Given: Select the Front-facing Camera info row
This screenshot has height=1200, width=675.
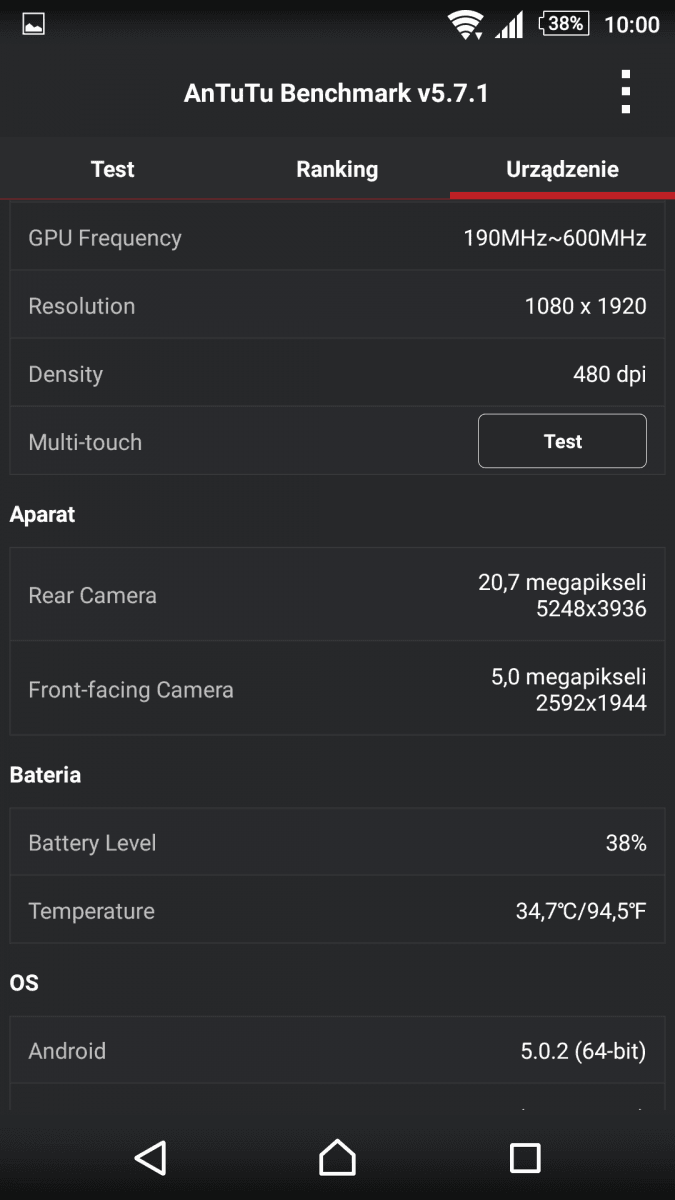Looking at the screenshot, I should [337, 689].
